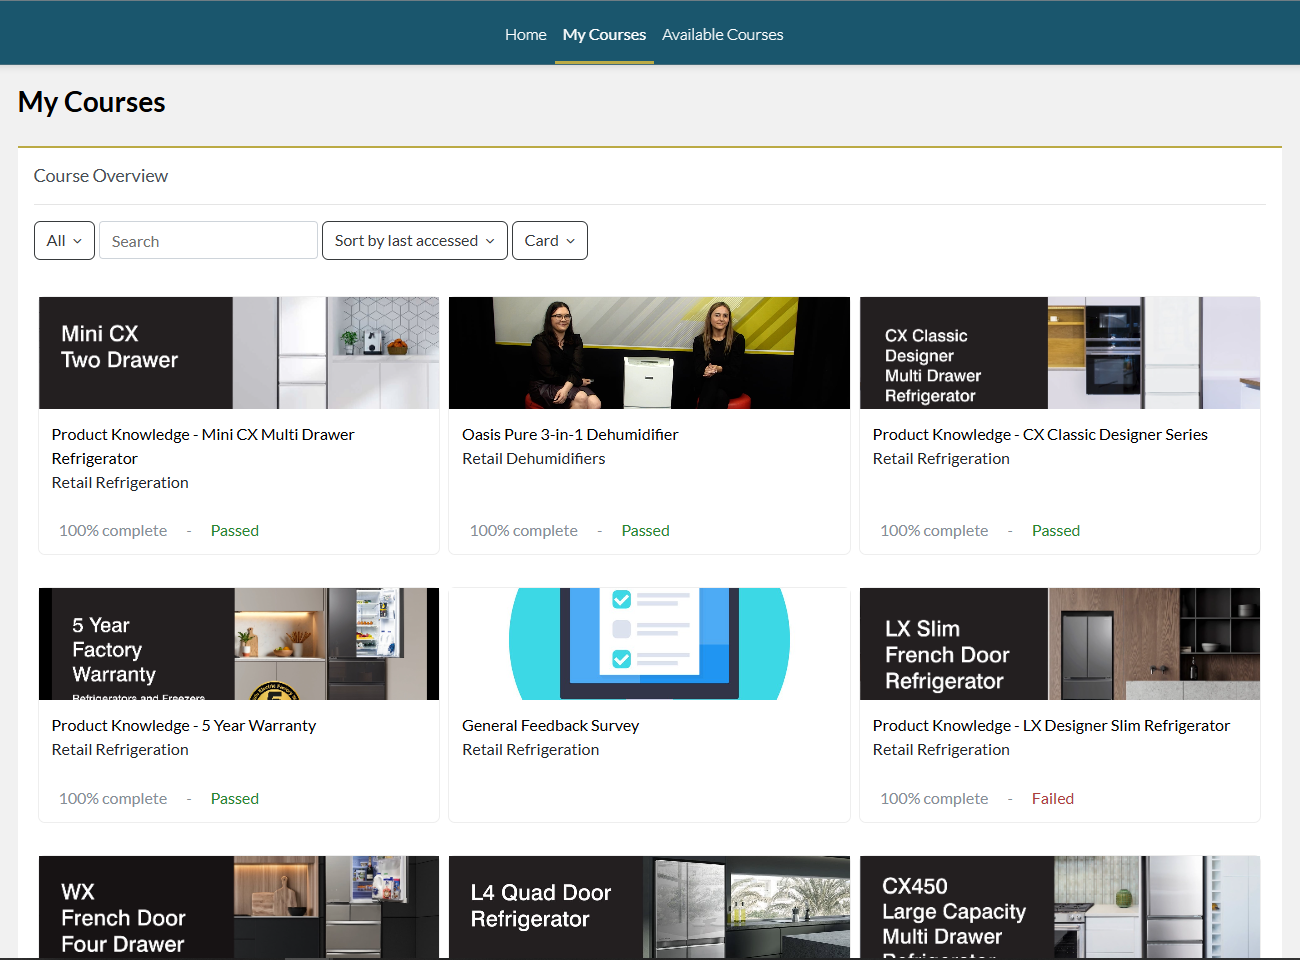Open WX French Door Four Drawer thumbnail
Screen dimensions: 1300x960
[x=239, y=907]
